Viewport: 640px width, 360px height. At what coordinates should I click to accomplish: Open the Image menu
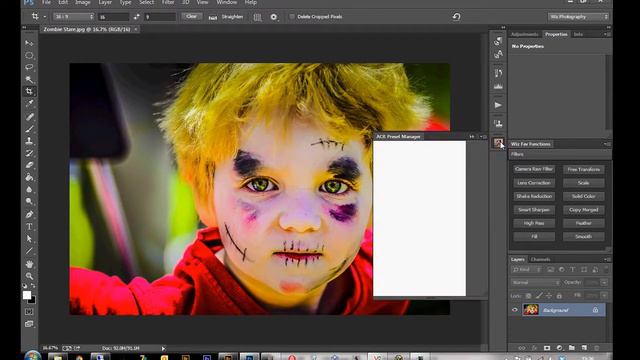point(82,2)
